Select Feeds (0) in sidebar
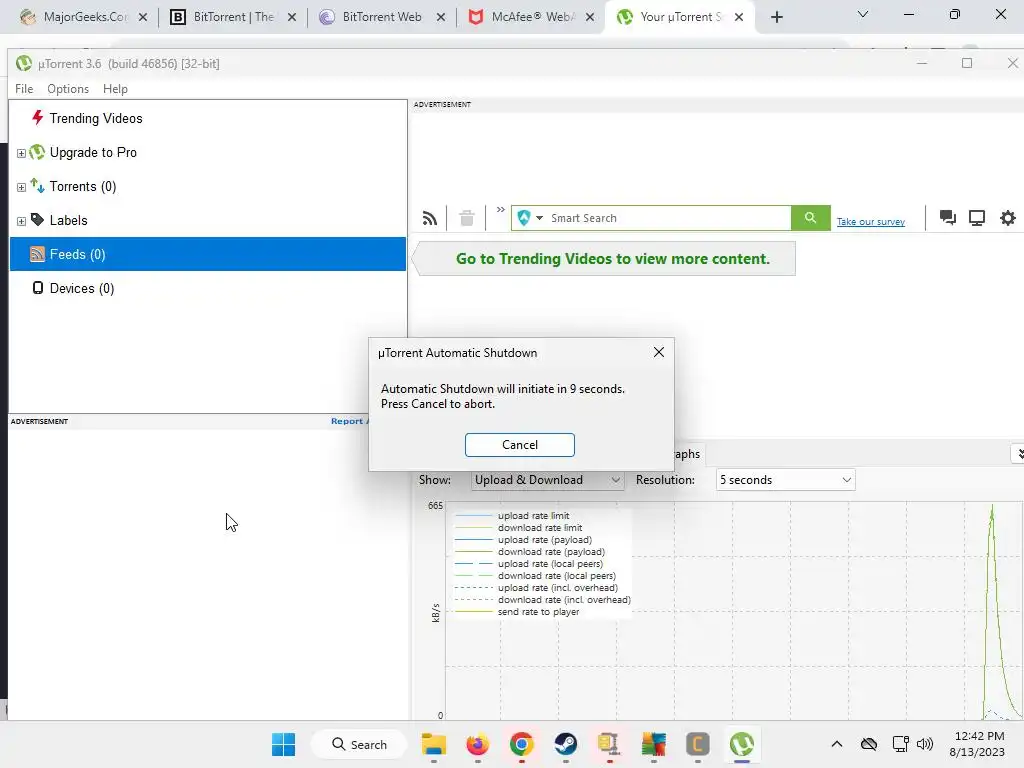 coord(208,254)
